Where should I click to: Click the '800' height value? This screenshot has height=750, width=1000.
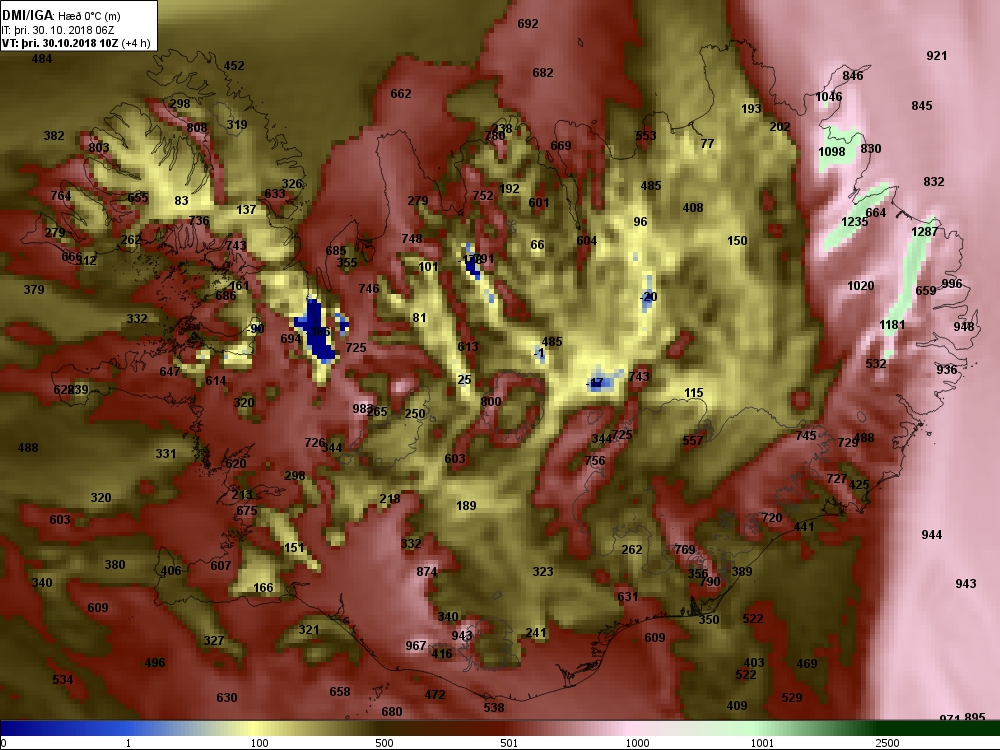click(x=490, y=402)
